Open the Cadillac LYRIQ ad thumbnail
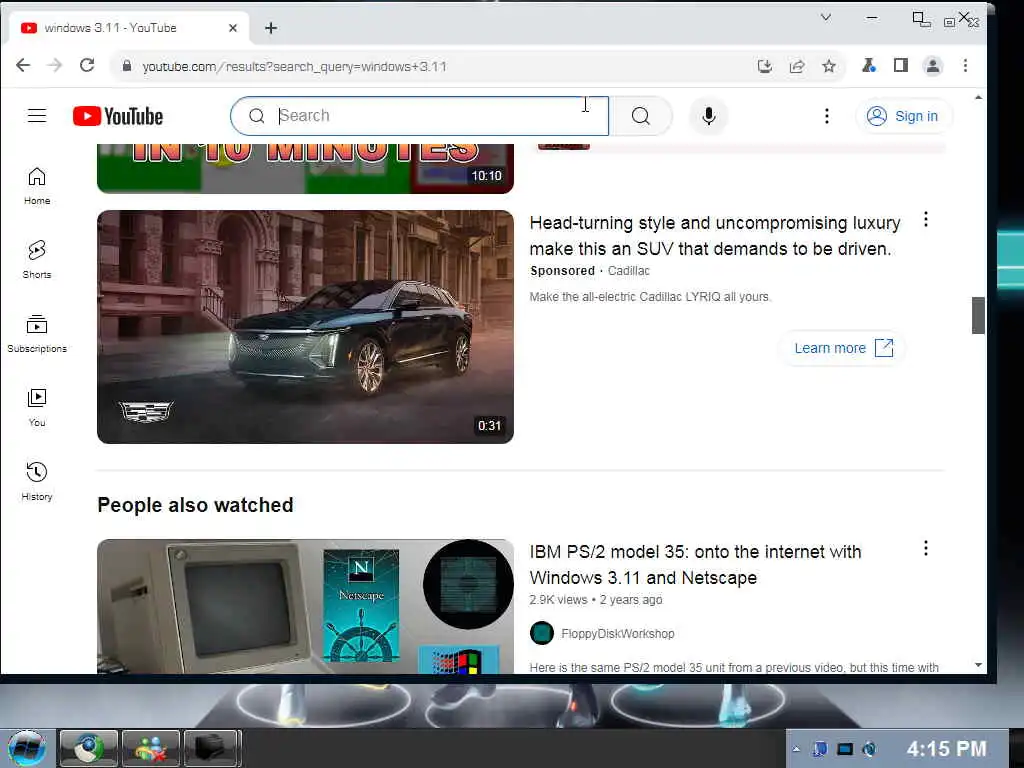This screenshot has width=1024, height=768. 305,327
